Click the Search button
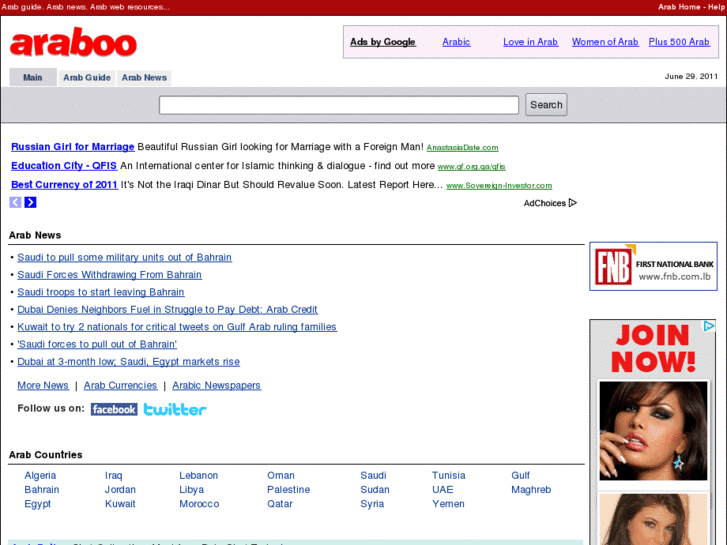Image resolution: width=727 pixels, height=545 pixels. [546, 105]
